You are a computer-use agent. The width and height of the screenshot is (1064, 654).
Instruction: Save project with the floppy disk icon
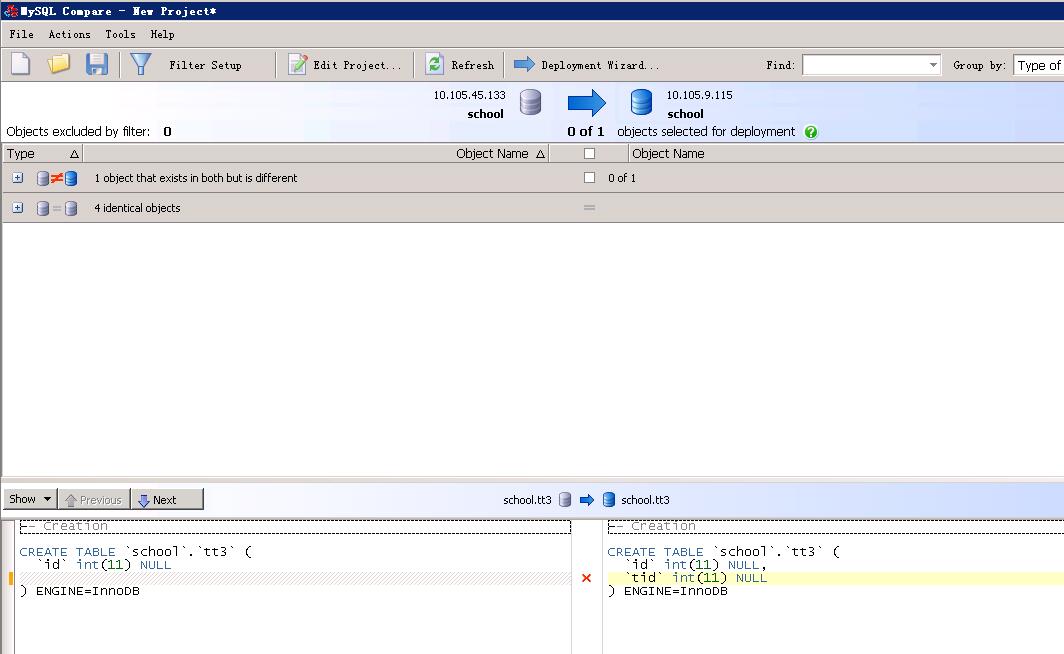coord(97,64)
